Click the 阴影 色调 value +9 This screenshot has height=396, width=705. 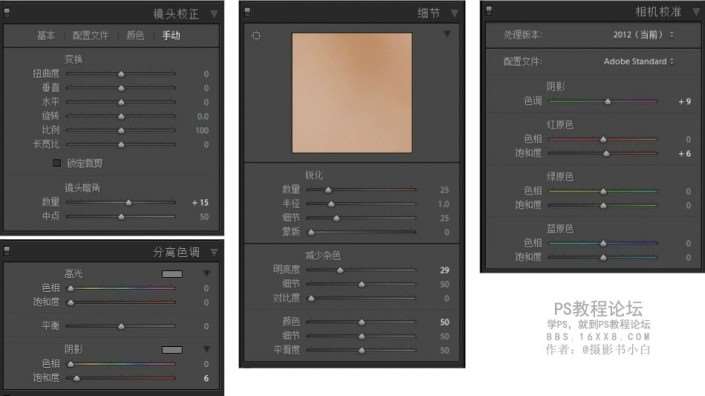684,102
